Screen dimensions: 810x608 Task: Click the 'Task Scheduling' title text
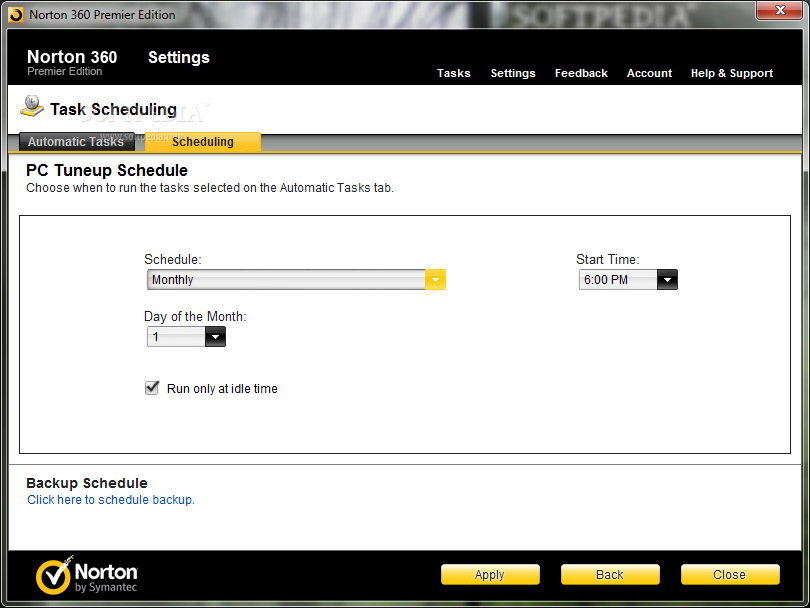pyautogui.click(x=113, y=110)
